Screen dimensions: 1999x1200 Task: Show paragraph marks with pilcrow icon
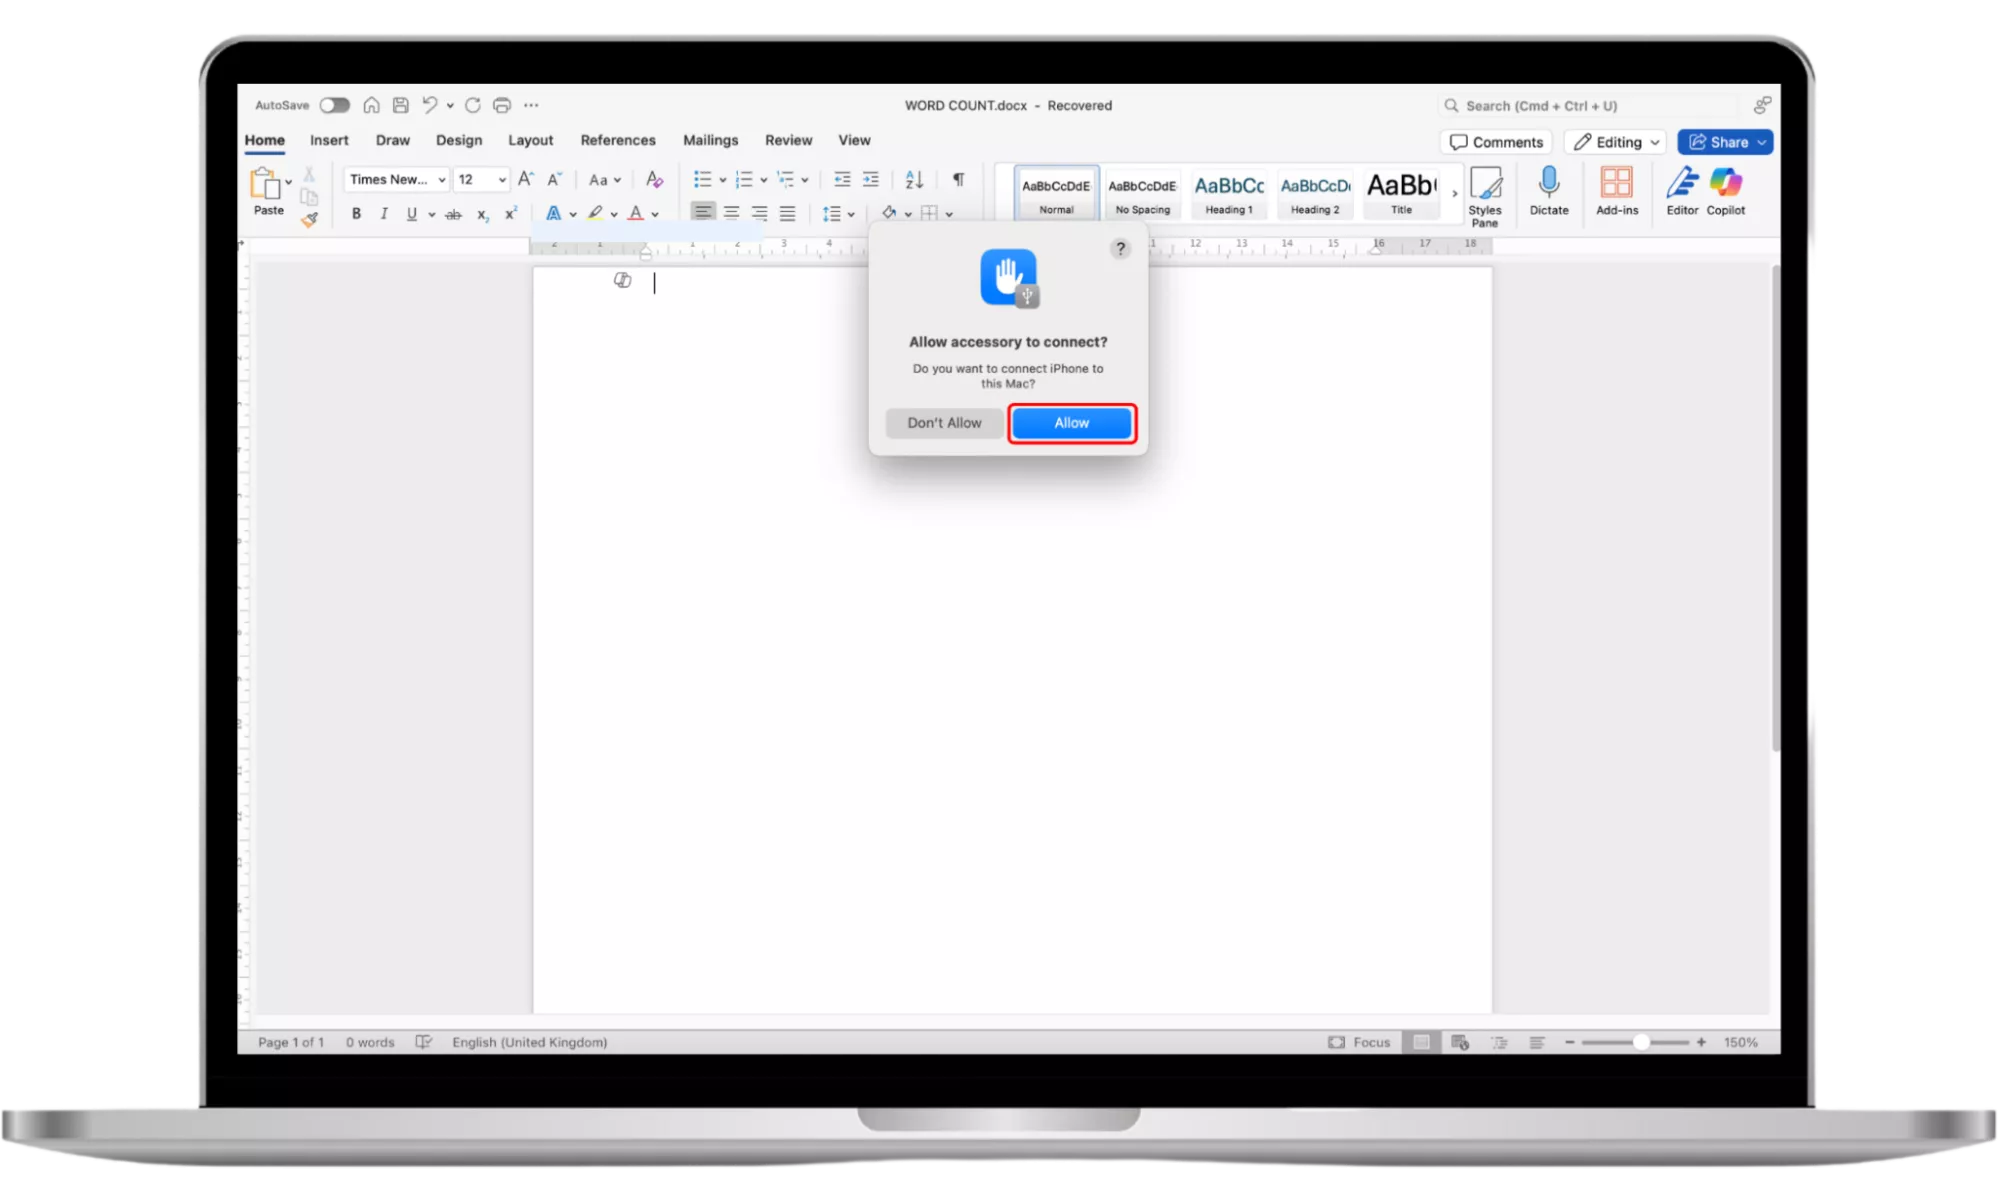point(958,179)
